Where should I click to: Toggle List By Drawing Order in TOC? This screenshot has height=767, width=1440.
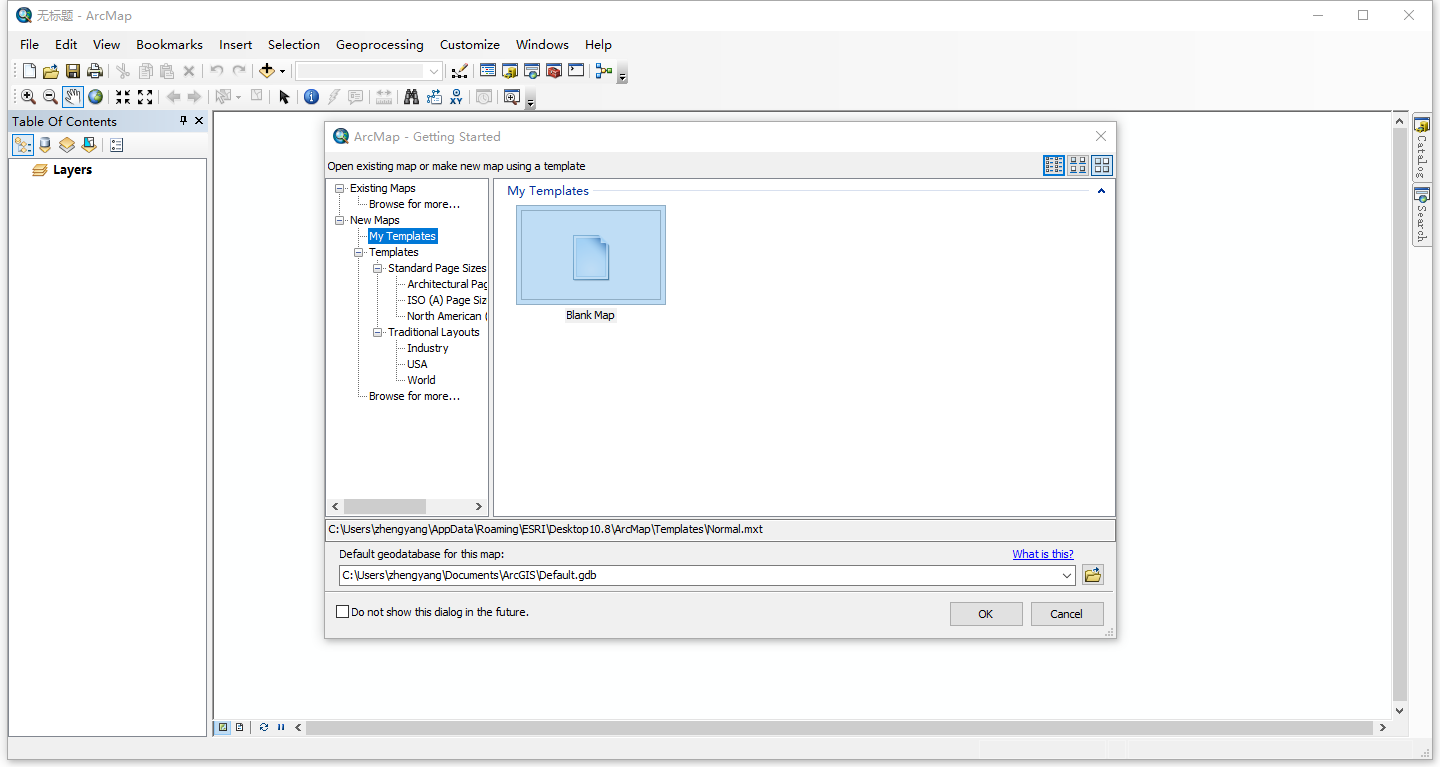(x=23, y=145)
